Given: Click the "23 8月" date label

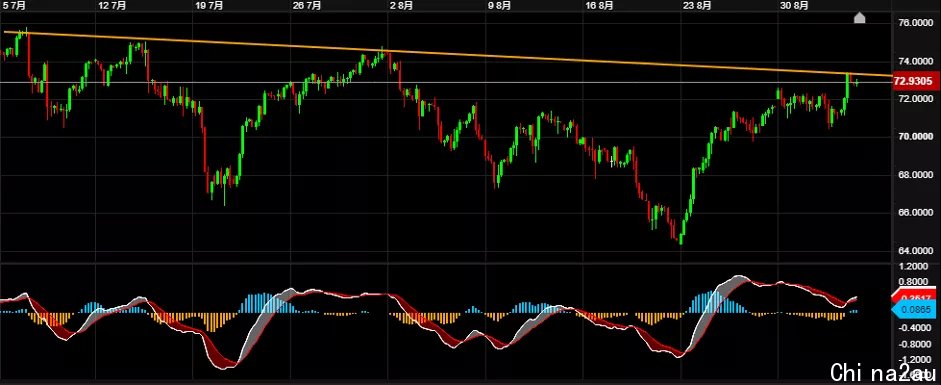Looking at the screenshot, I should (x=697, y=5).
